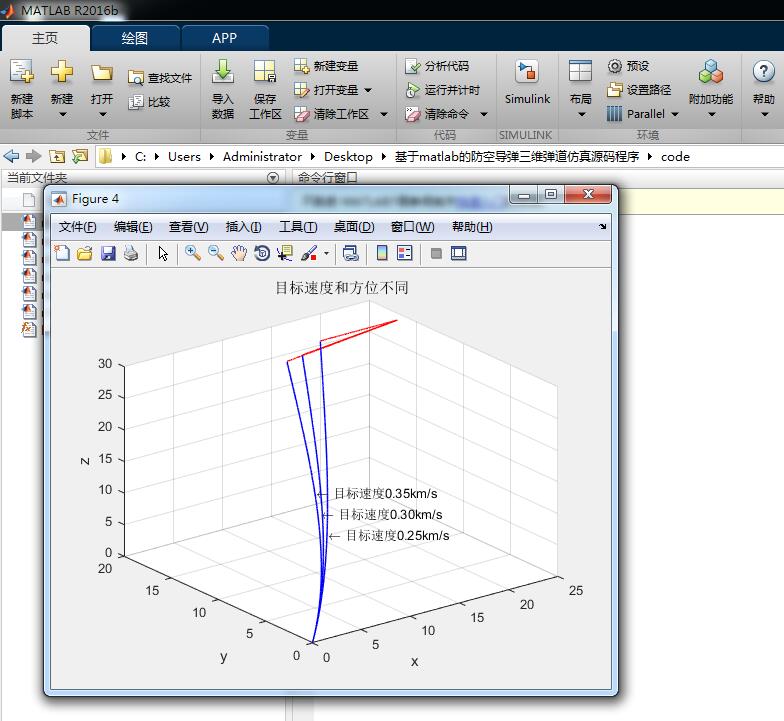Expand the 布局 (Layout) dropdown
The image size is (784, 721).
click(x=581, y=114)
